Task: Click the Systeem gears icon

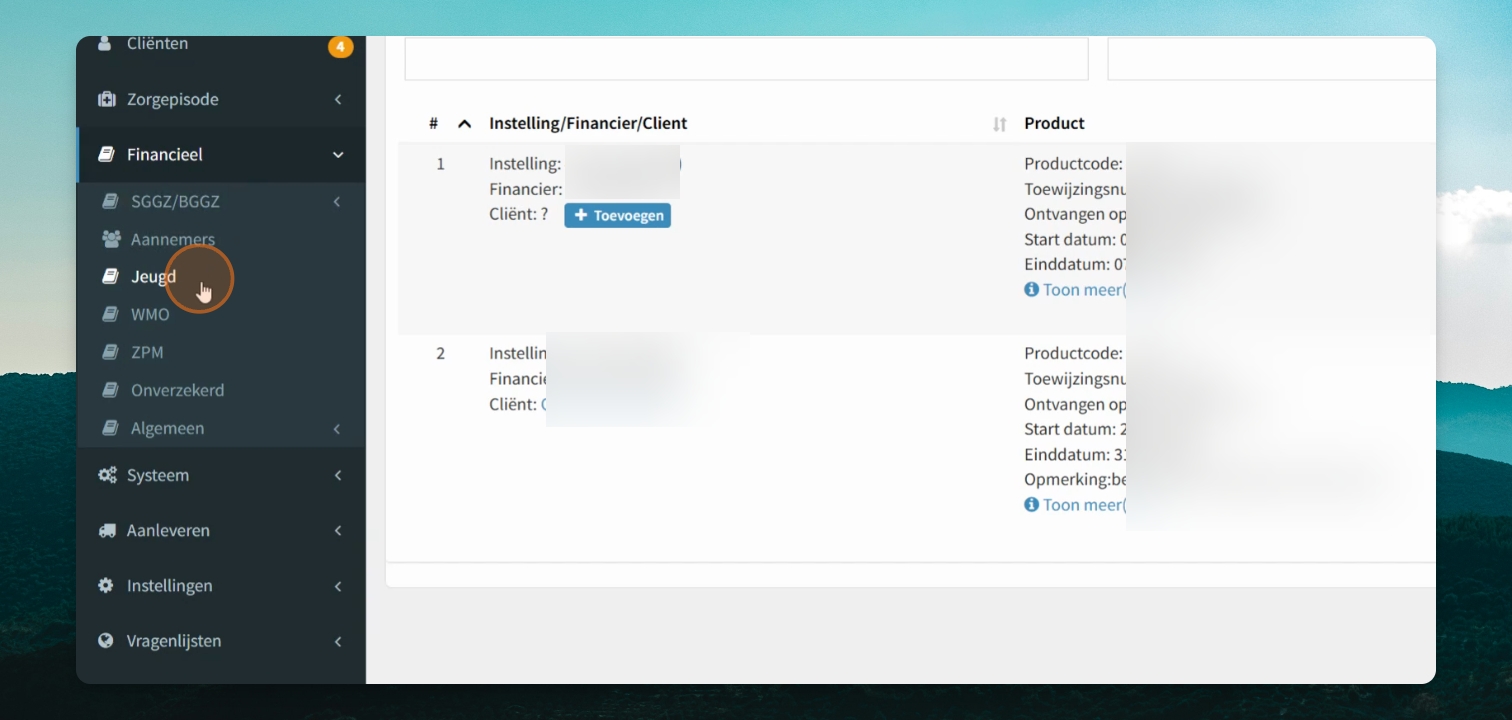Action: (x=107, y=475)
